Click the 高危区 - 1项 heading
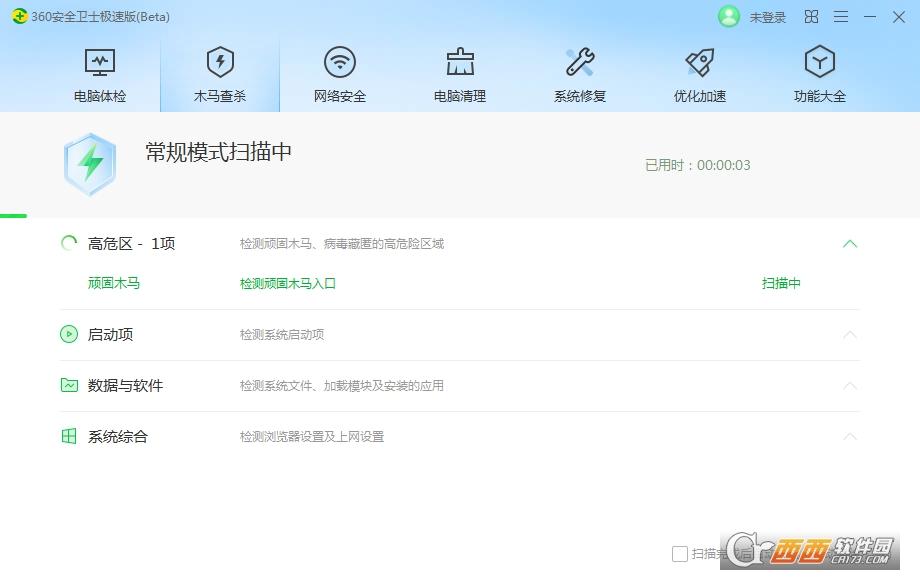This screenshot has width=920, height=580. pos(131,243)
